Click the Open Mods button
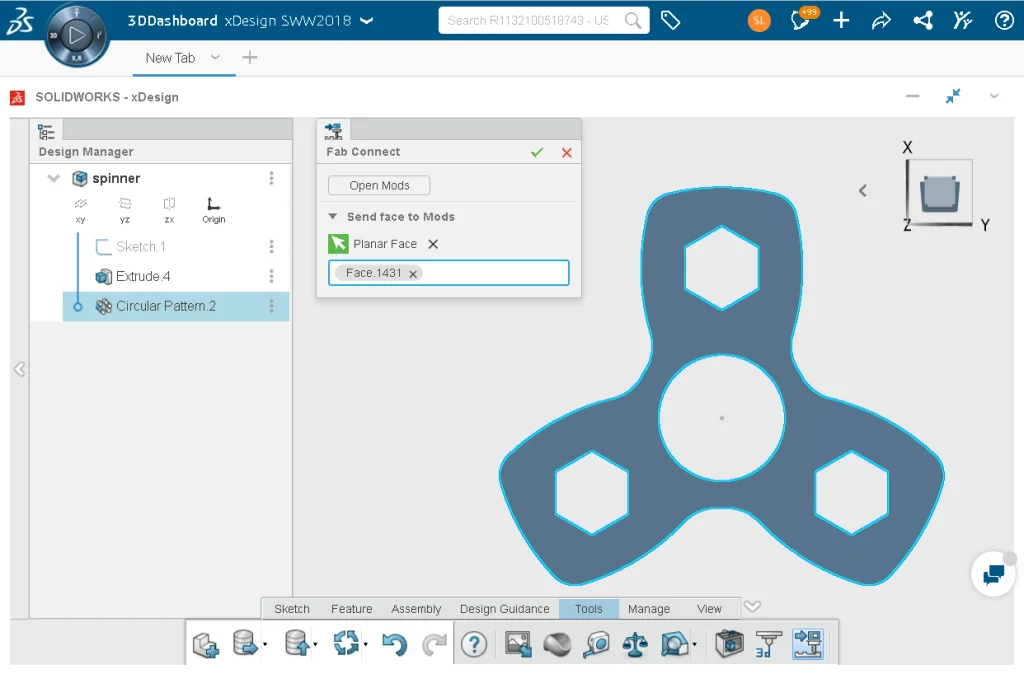The image size is (1024, 674). pyautogui.click(x=378, y=185)
